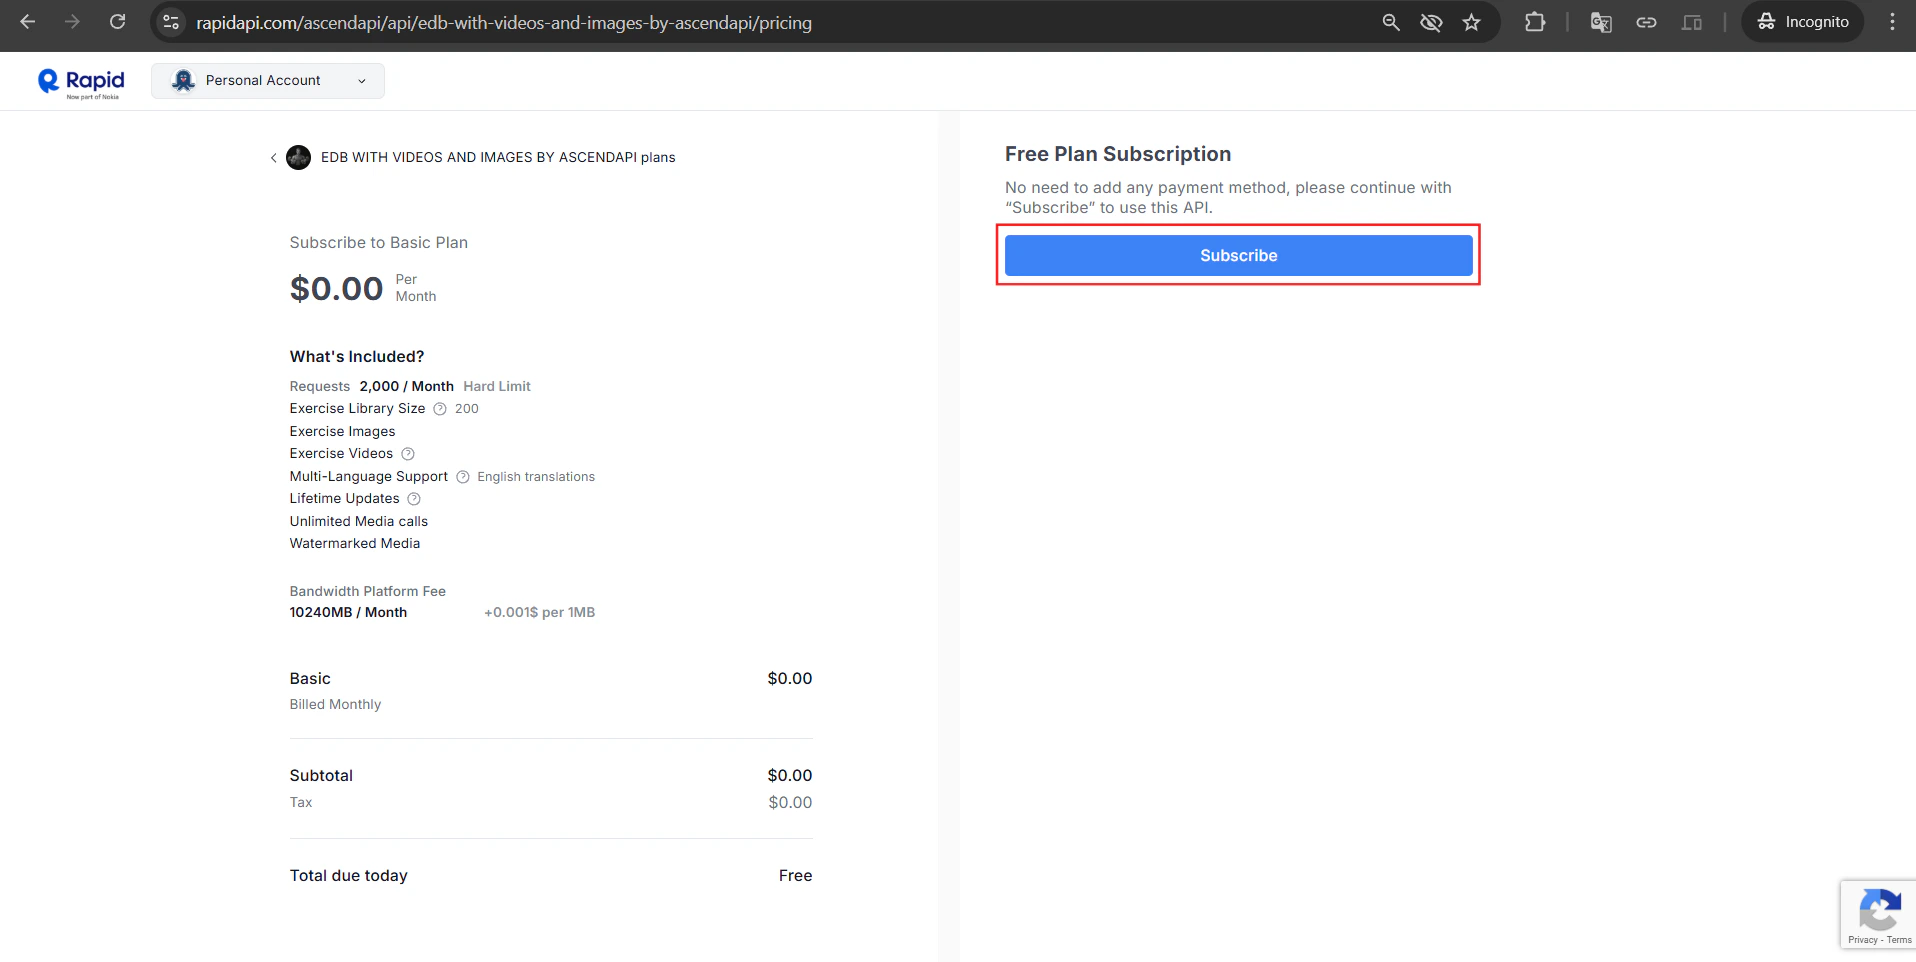Toggle the crossed-eye preview icon in the omnibox
The height and width of the screenshot is (962, 1916).
point(1431,22)
